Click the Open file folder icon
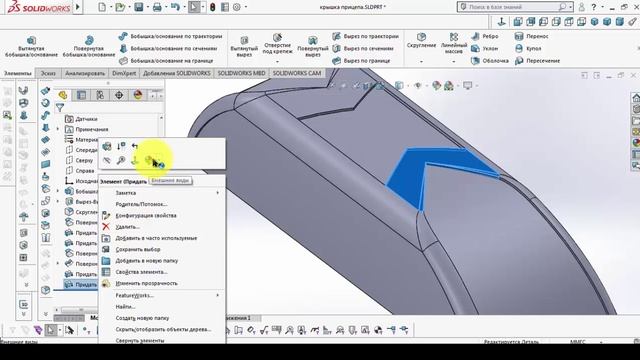This screenshot has height=360, width=640. 120,7
